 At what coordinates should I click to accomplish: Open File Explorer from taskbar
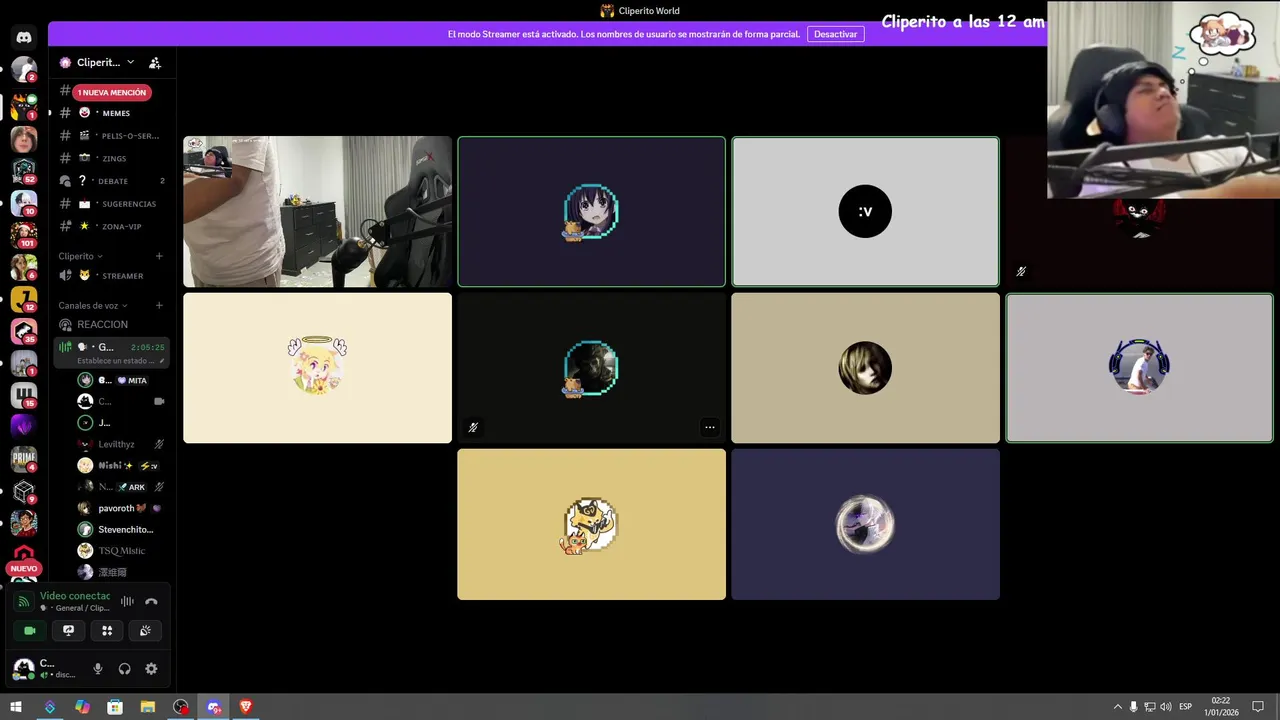(148, 707)
